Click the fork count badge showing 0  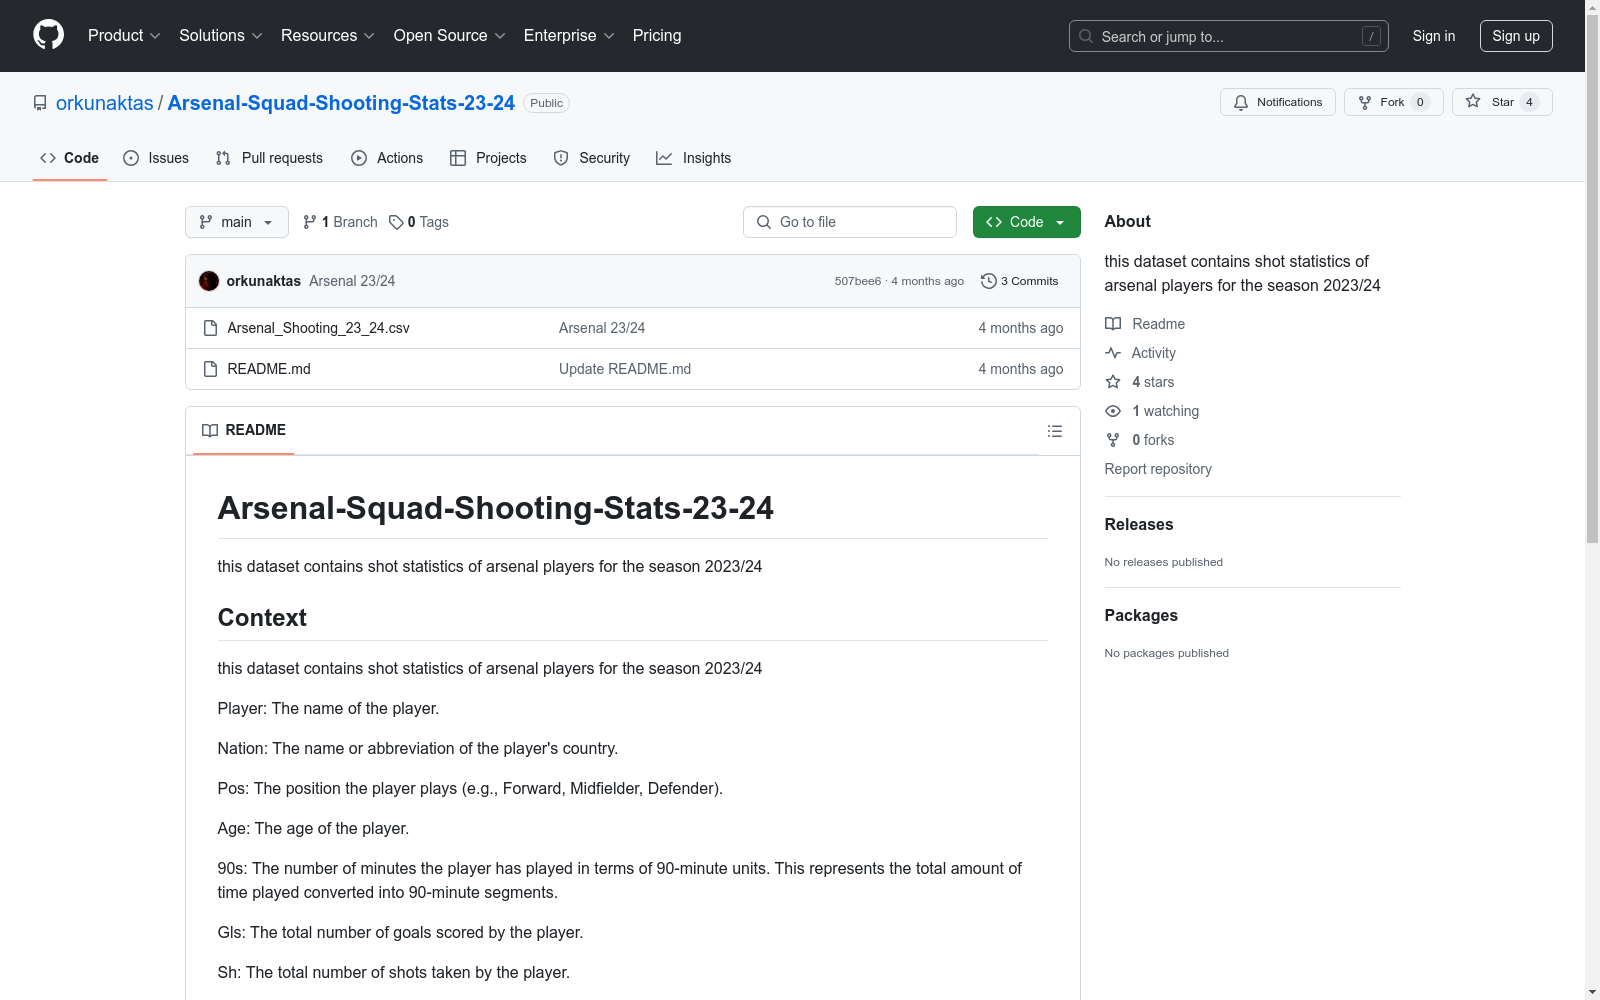(1420, 102)
